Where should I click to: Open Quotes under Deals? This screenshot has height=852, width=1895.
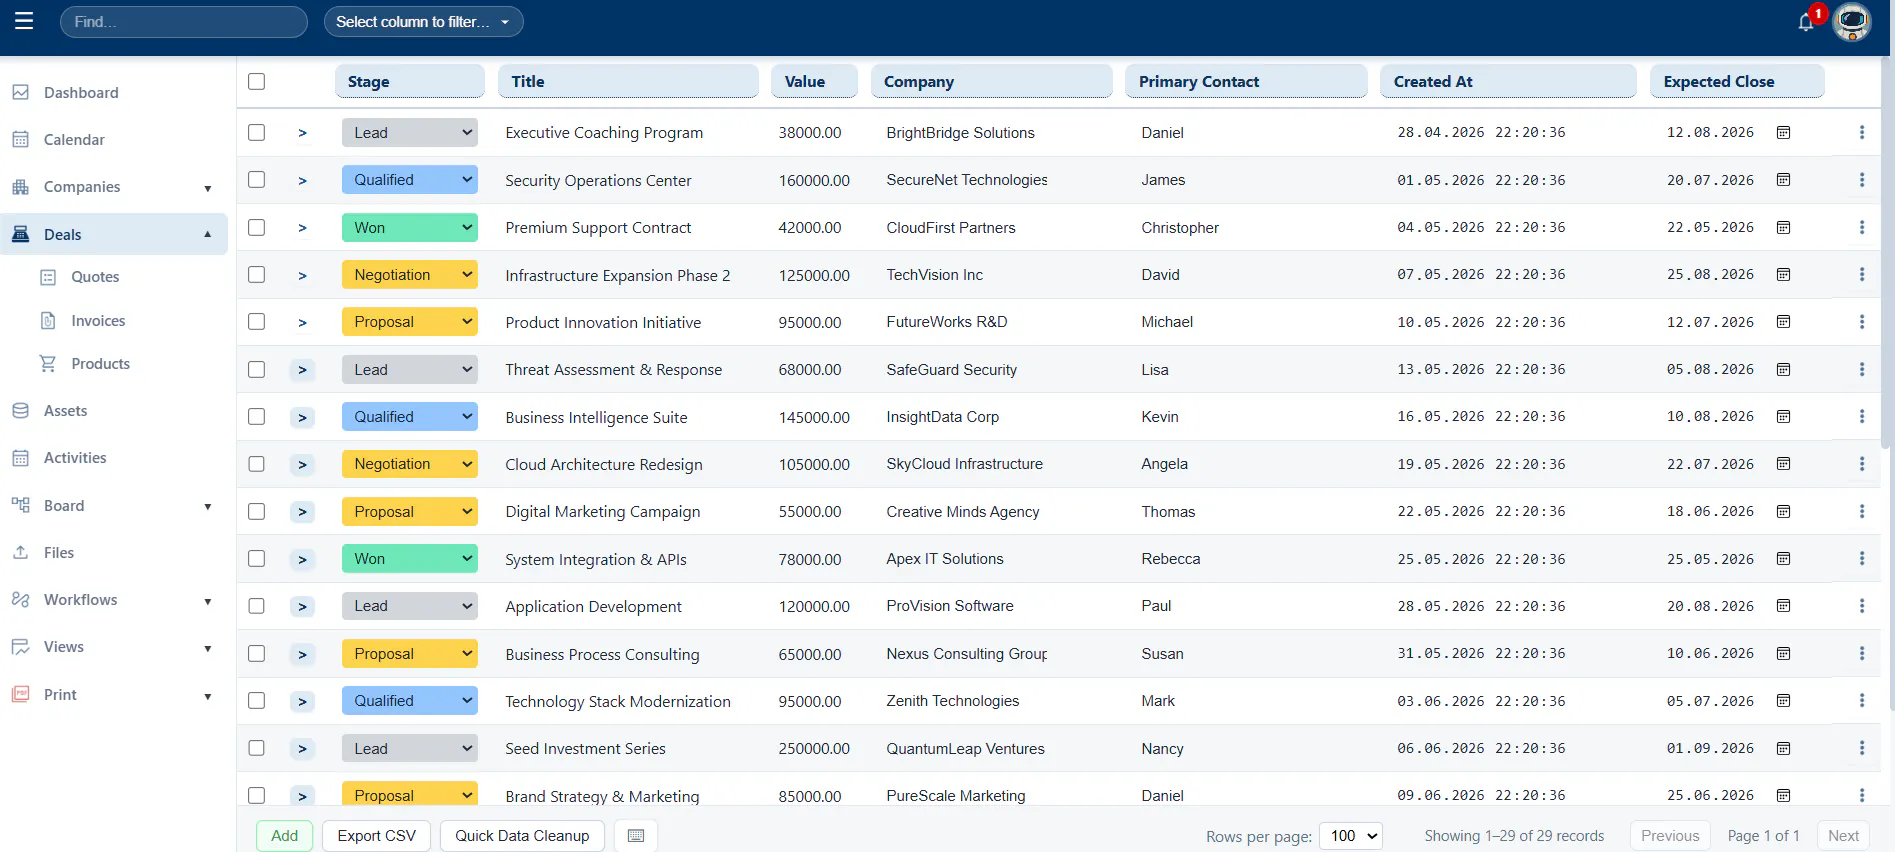tap(95, 277)
